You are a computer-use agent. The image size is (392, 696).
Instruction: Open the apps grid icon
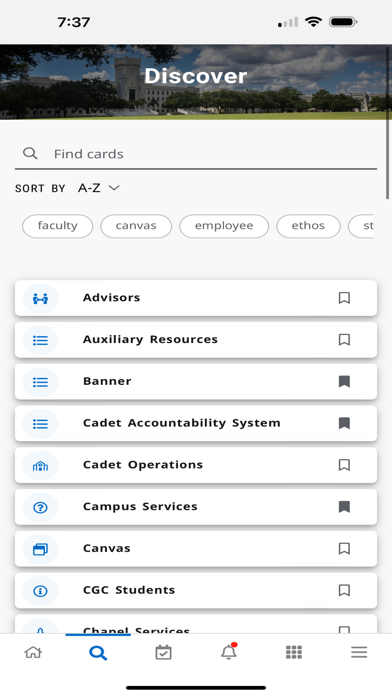tap(294, 652)
